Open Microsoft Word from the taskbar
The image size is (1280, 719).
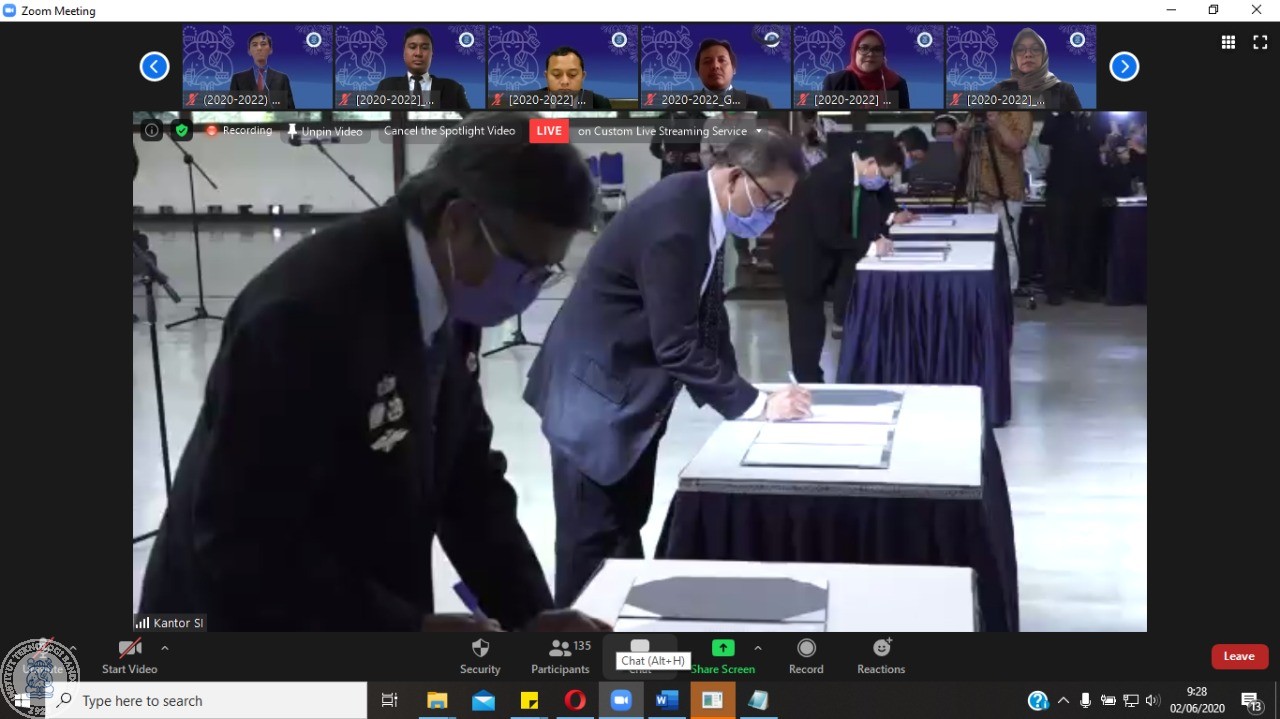(666, 700)
